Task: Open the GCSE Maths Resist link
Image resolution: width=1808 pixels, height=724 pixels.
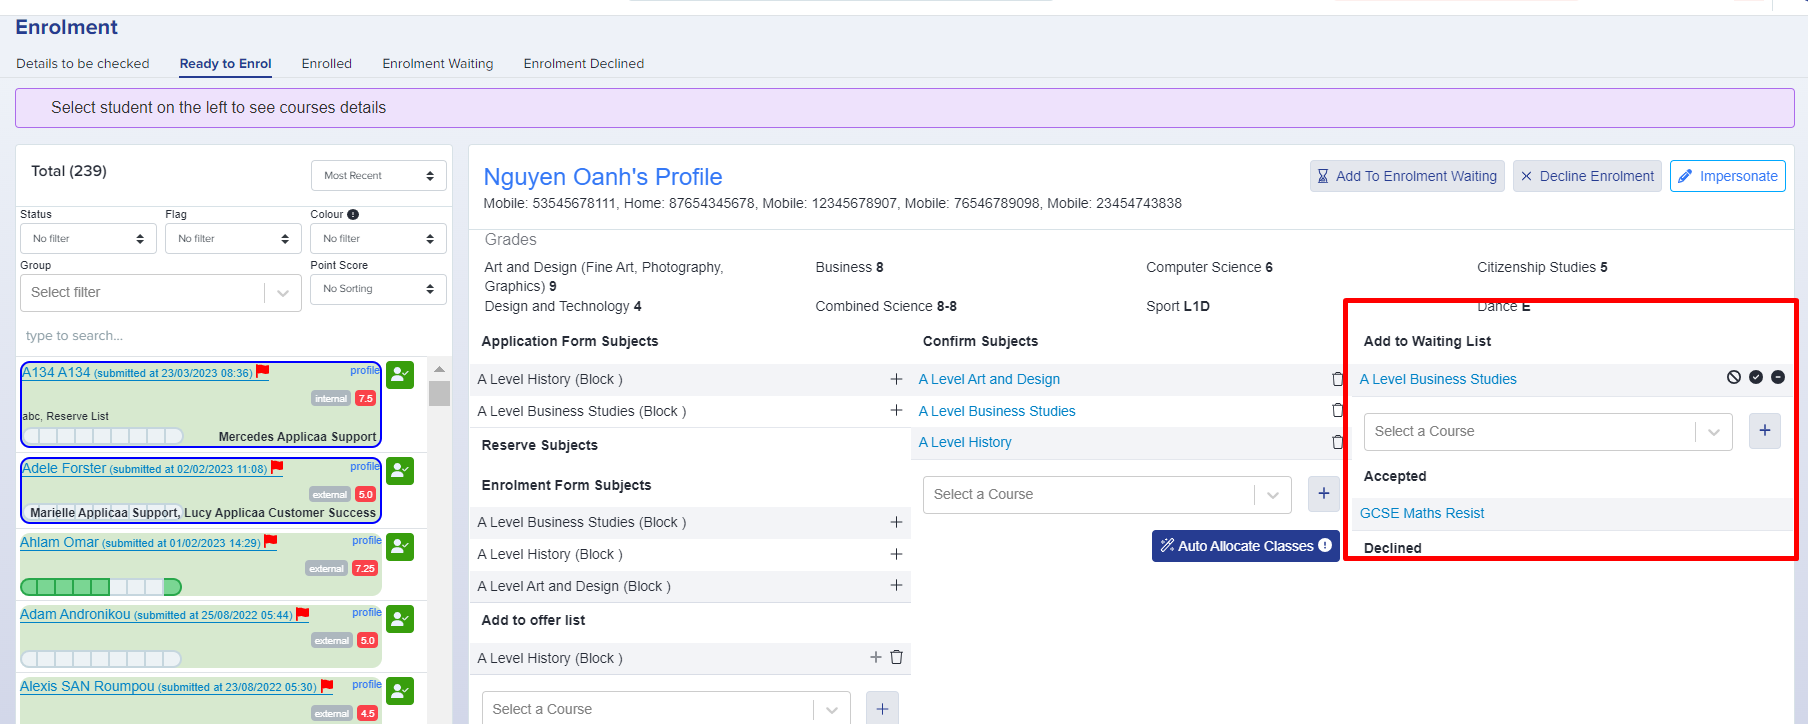Action: point(1422,513)
